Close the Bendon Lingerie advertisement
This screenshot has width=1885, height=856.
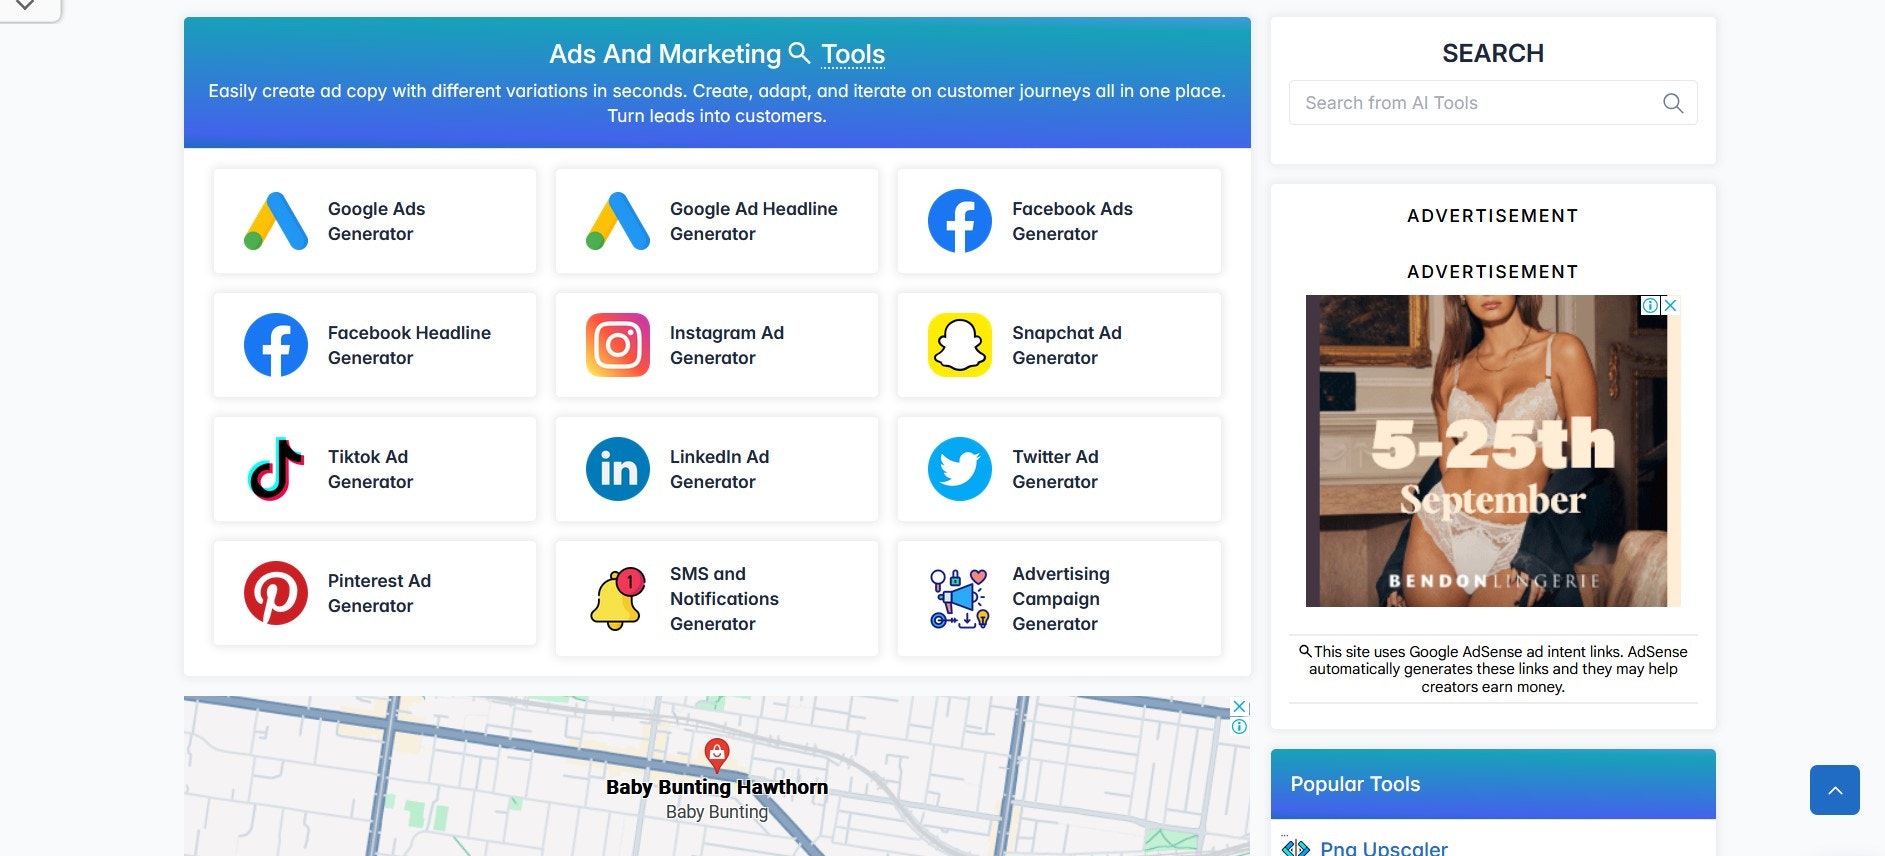pyautogui.click(x=1670, y=305)
